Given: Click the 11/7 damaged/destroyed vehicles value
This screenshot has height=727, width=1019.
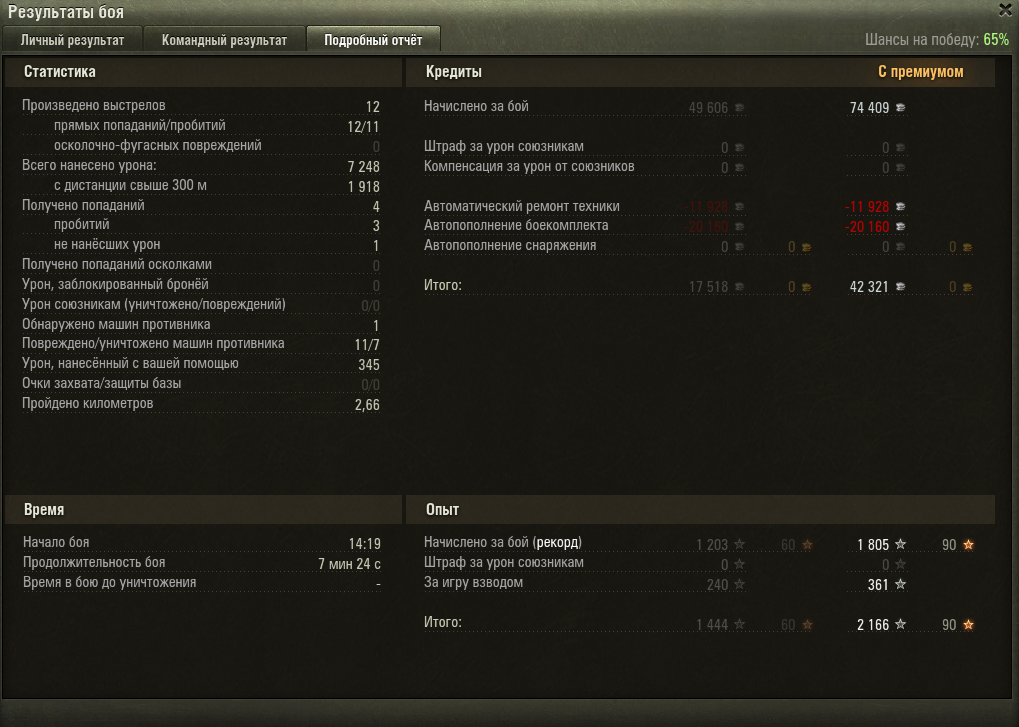Looking at the screenshot, I should click(x=367, y=345).
